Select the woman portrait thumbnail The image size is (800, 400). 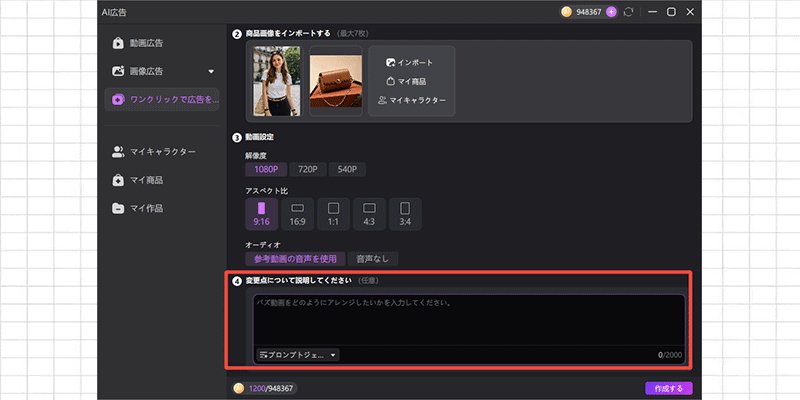[x=277, y=81]
